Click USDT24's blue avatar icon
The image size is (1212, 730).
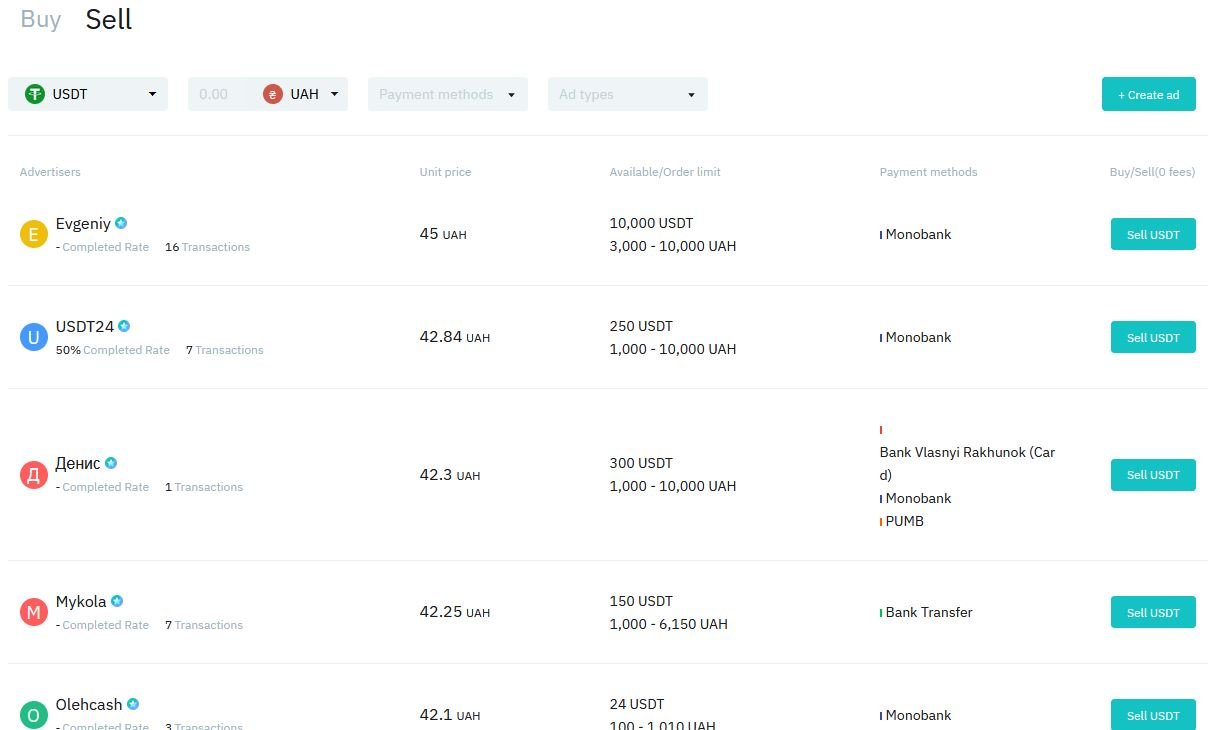click(x=34, y=338)
